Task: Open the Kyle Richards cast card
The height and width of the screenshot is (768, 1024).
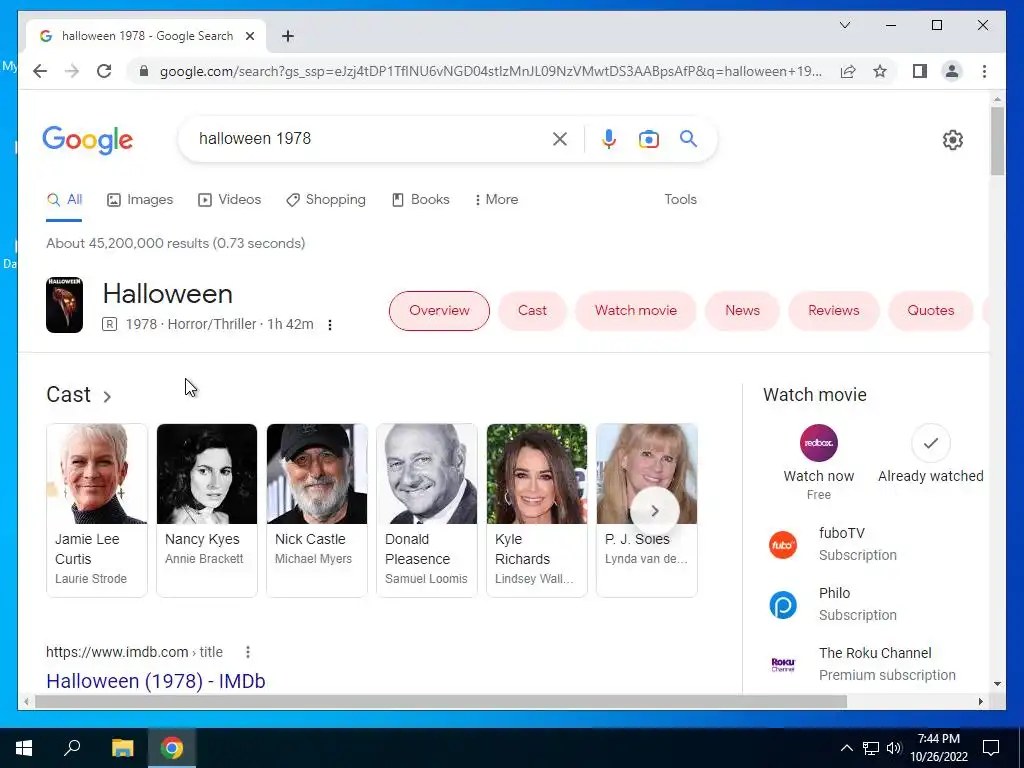Action: (537, 510)
